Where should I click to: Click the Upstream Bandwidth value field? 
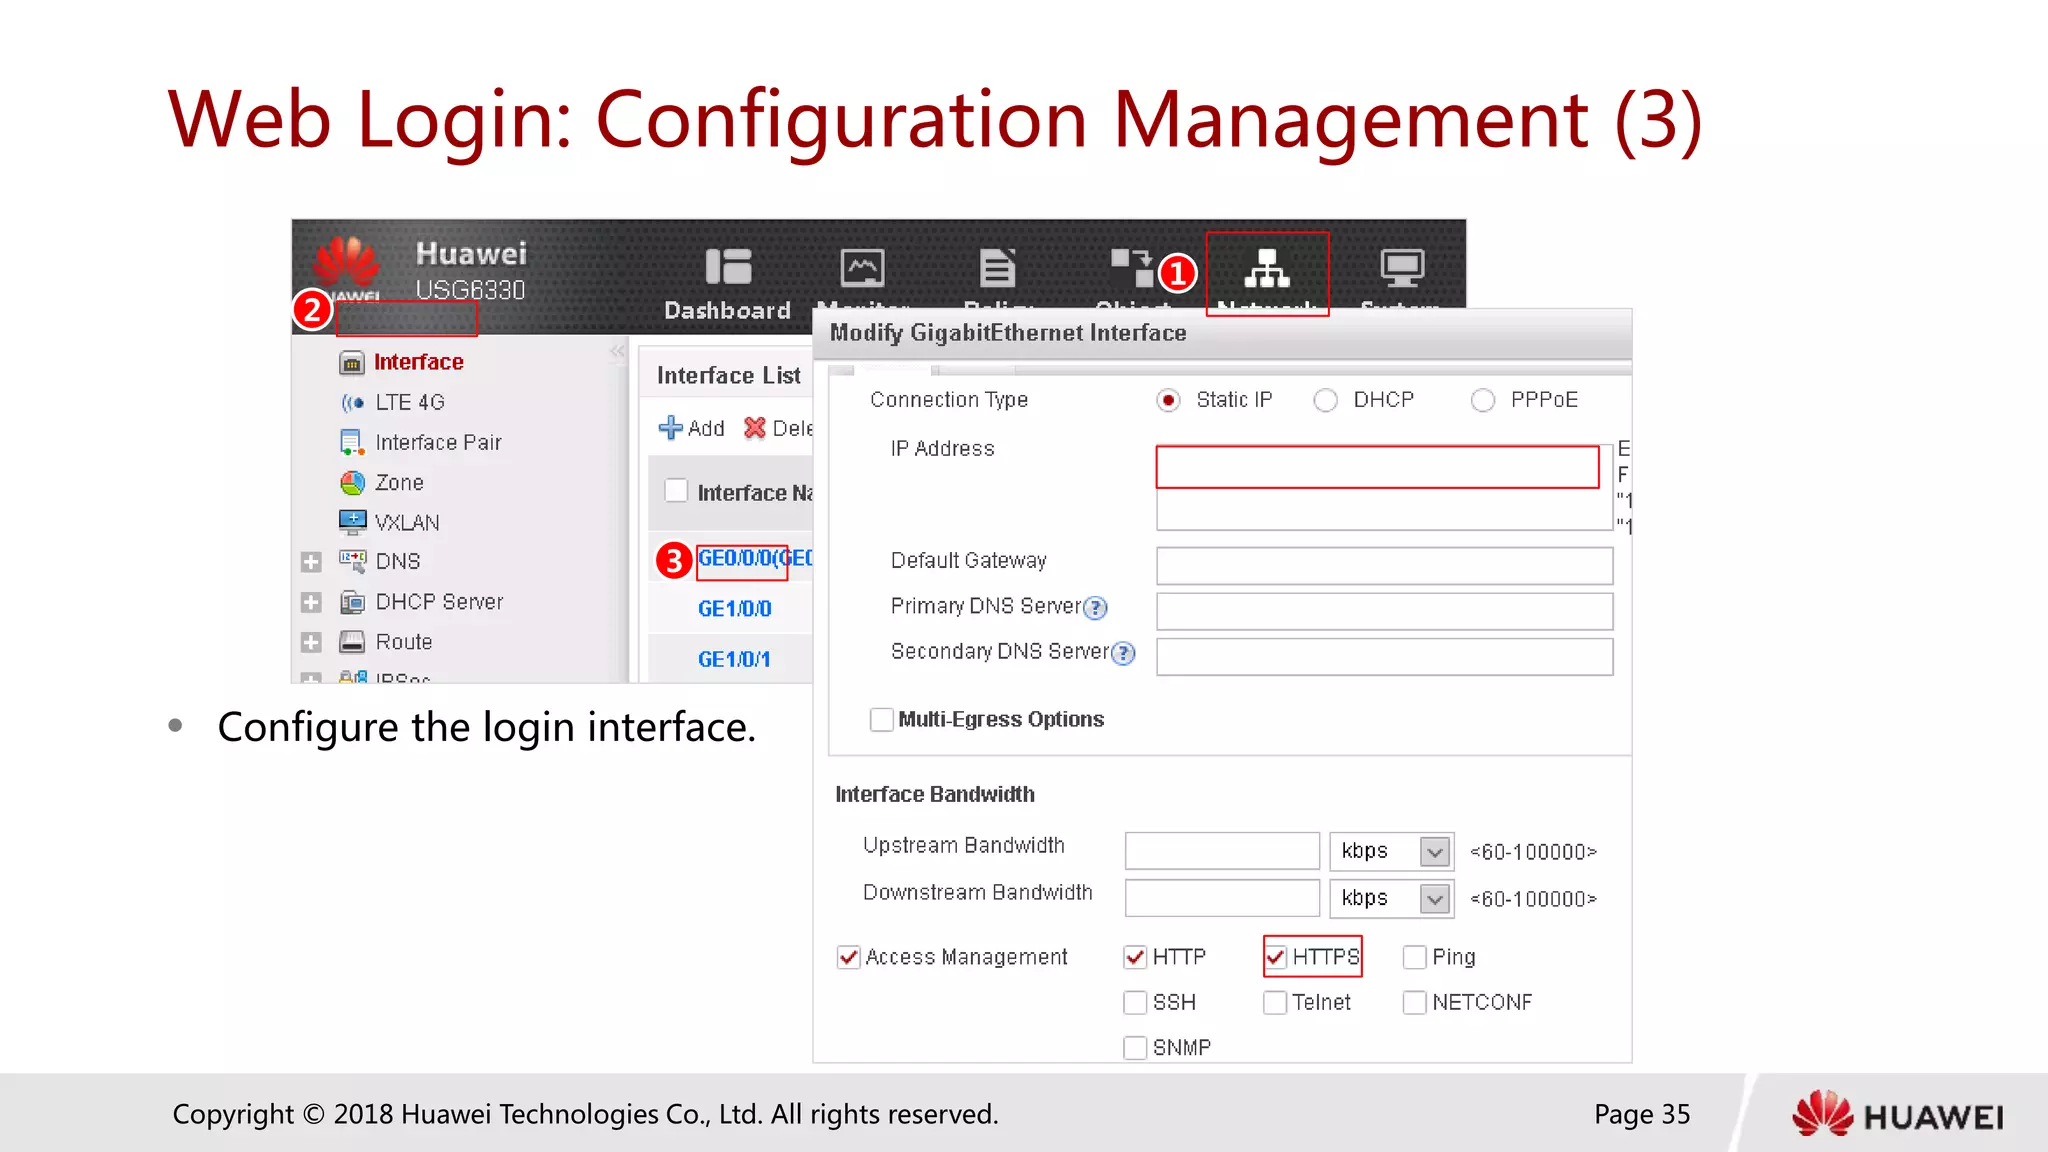[x=1222, y=851]
